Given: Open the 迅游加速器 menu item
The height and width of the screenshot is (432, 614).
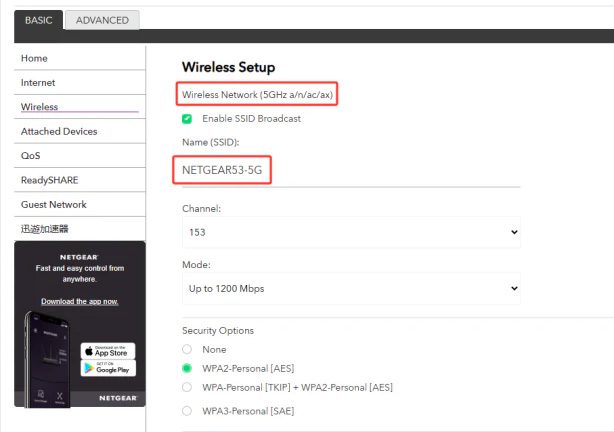Looking at the screenshot, I should [80, 229].
